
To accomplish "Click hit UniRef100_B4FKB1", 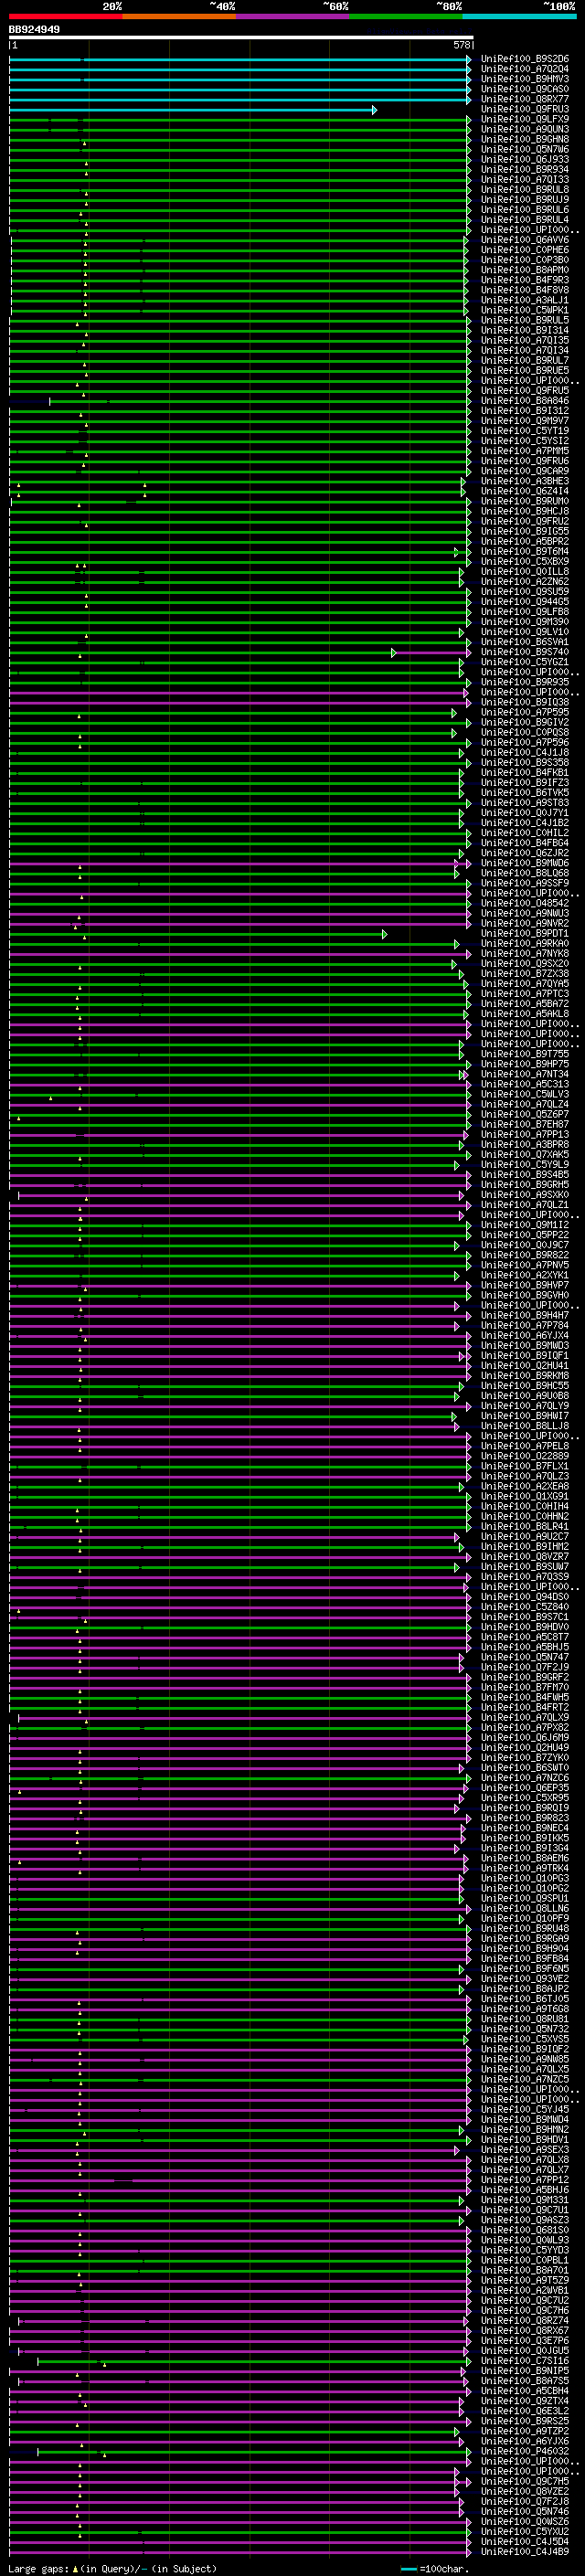I will (524, 773).
